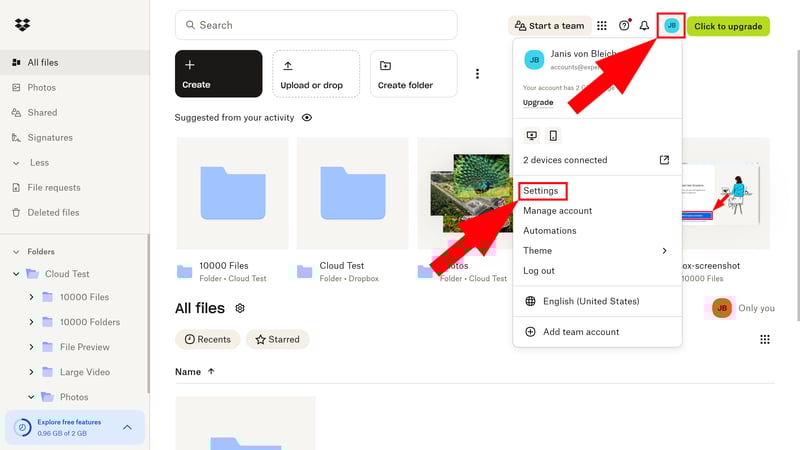Image resolution: width=800 pixels, height=450 pixels.
Task: Click the Upgrade link in account menu
Action: click(x=538, y=103)
